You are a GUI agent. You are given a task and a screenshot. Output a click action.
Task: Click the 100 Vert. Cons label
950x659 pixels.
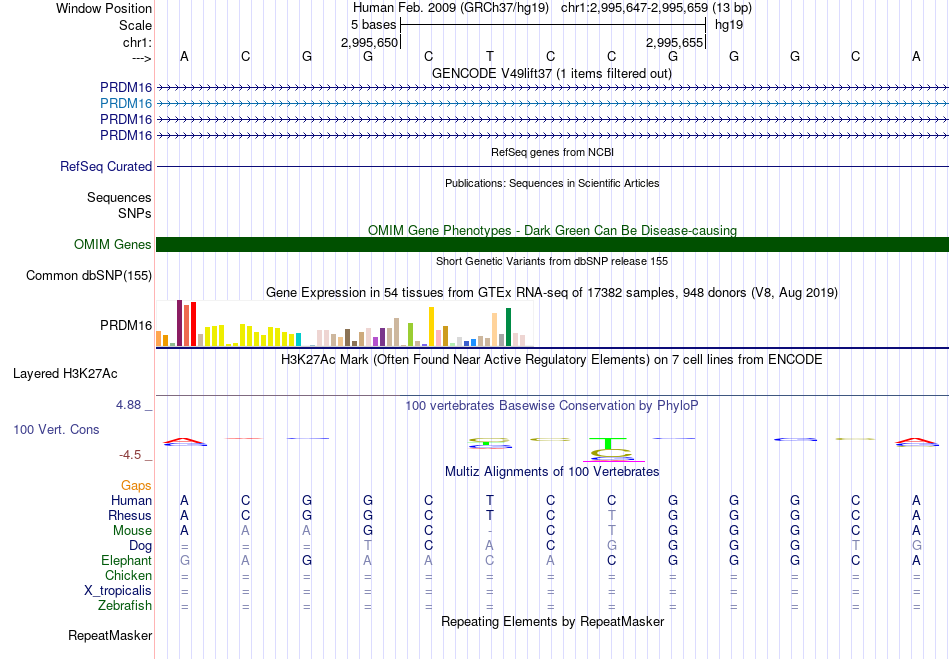point(56,429)
